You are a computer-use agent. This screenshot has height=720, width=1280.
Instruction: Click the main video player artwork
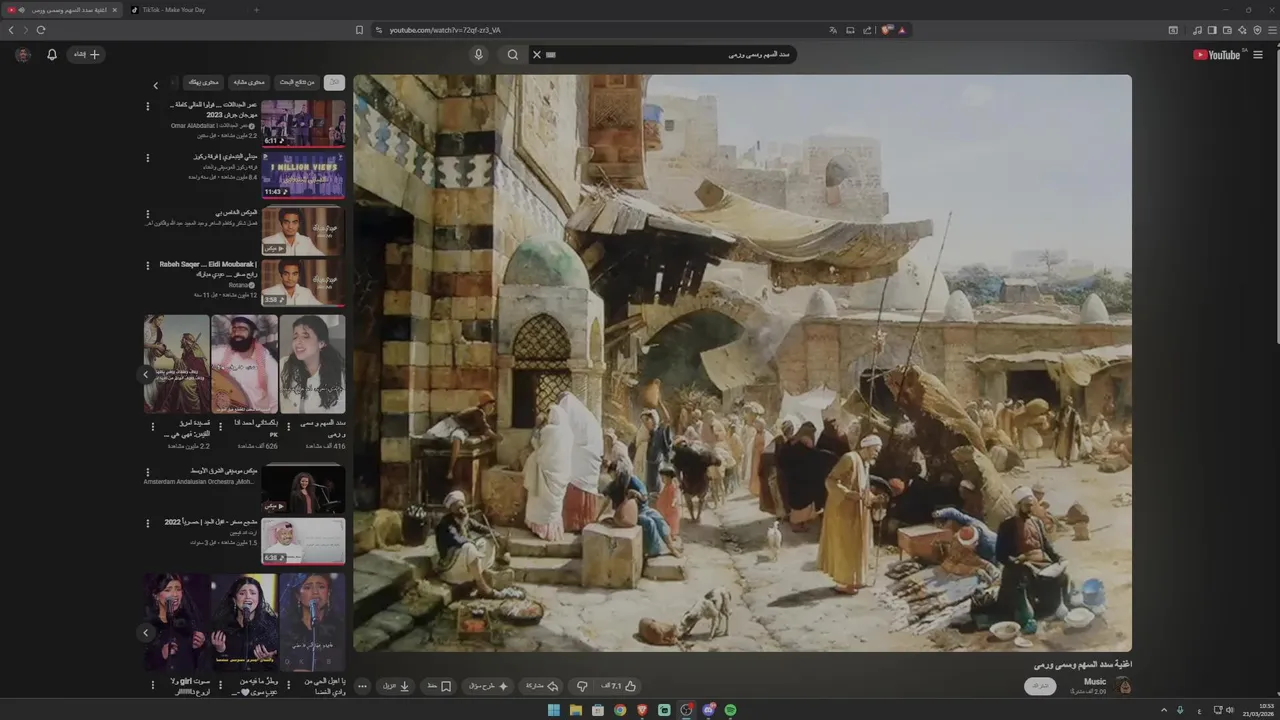[742, 363]
